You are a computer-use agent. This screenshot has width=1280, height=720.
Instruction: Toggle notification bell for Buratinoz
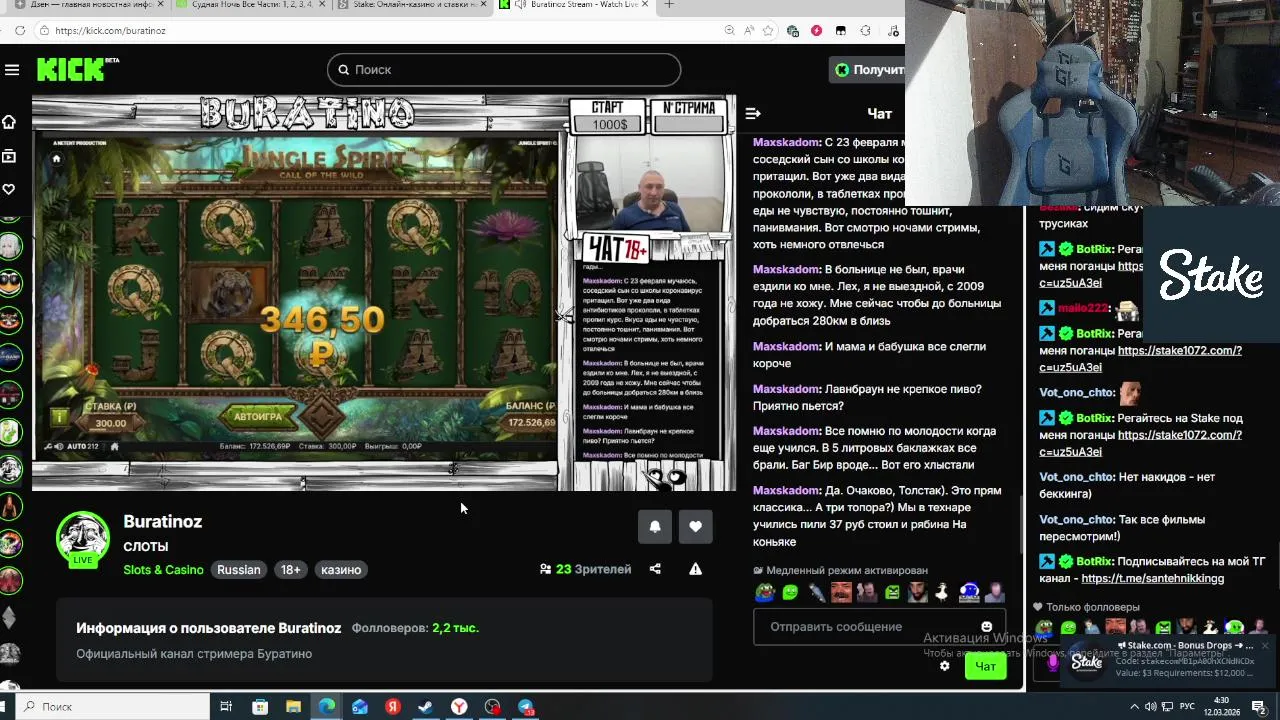[x=655, y=526]
